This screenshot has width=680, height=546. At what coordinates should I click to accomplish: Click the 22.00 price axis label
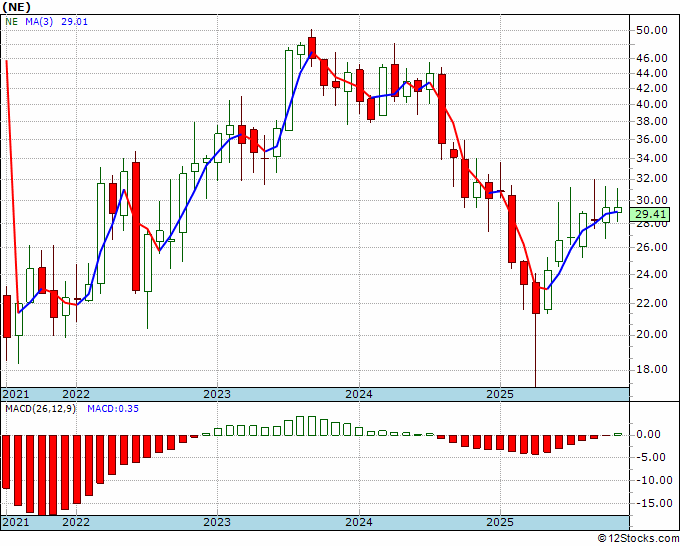click(651, 303)
